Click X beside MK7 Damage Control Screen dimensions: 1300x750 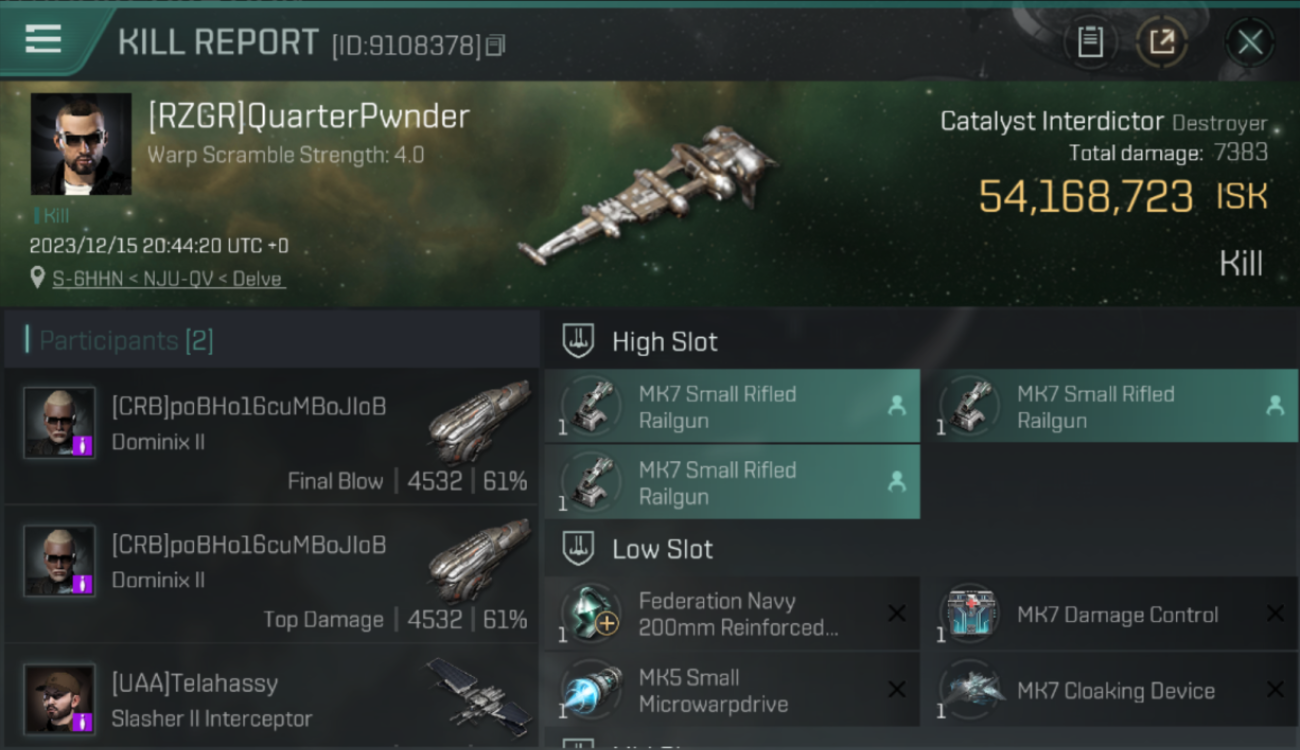coord(1275,613)
